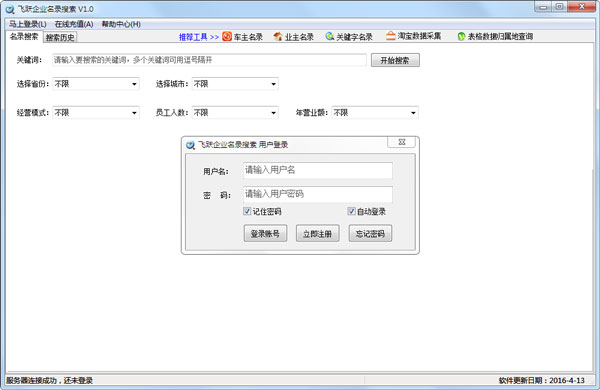
Task: Switch to the 名录搜索 tab
Action: point(24,37)
